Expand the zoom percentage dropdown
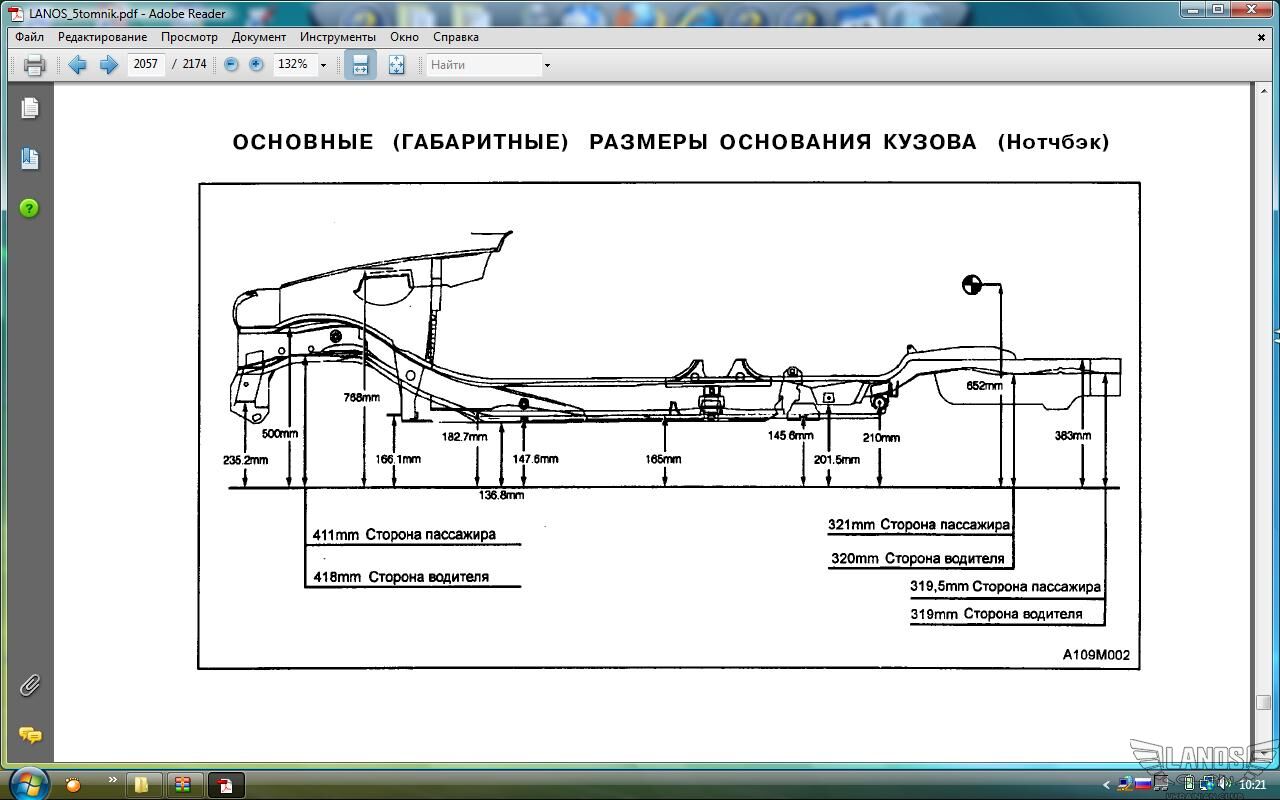The width and height of the screenshot is (1280, 800). tap(323, 65)
